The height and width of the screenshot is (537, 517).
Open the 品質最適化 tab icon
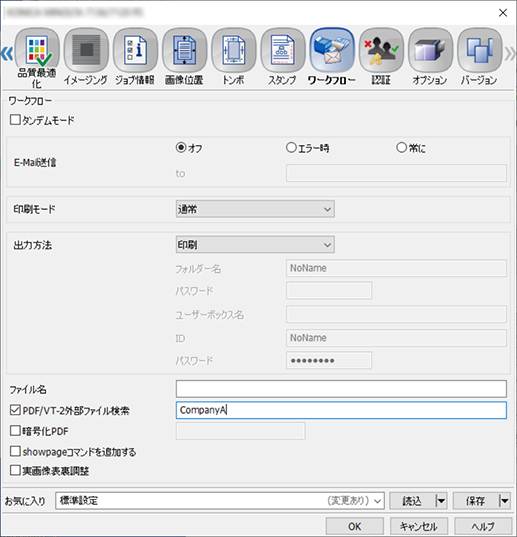click(x=37, y=50)
